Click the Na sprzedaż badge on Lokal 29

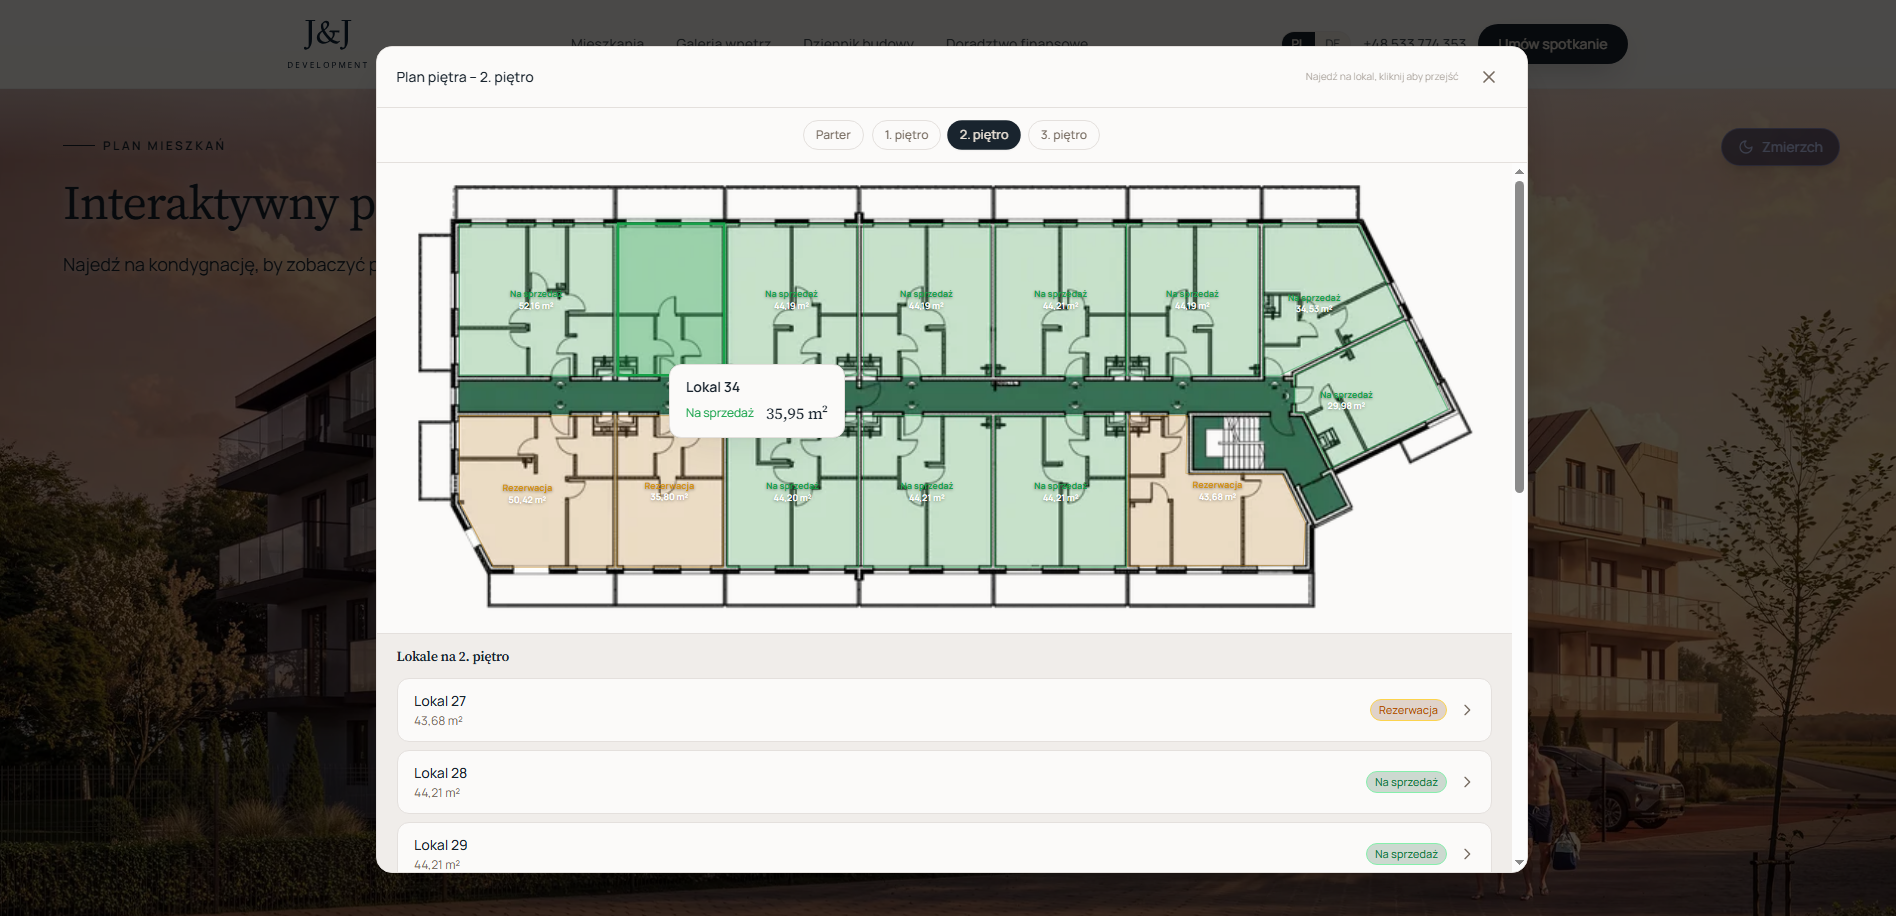tap(1406, 854)
